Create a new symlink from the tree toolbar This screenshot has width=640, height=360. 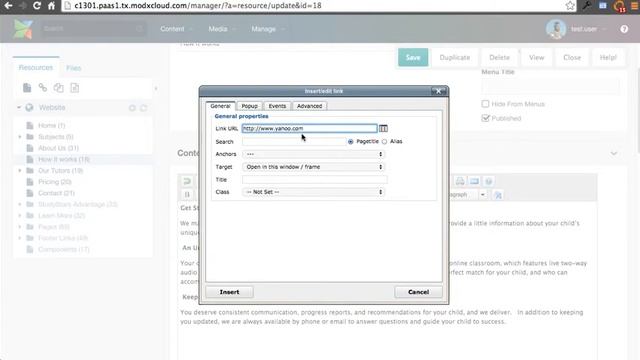pyautogui.click(x=59, y=88)
